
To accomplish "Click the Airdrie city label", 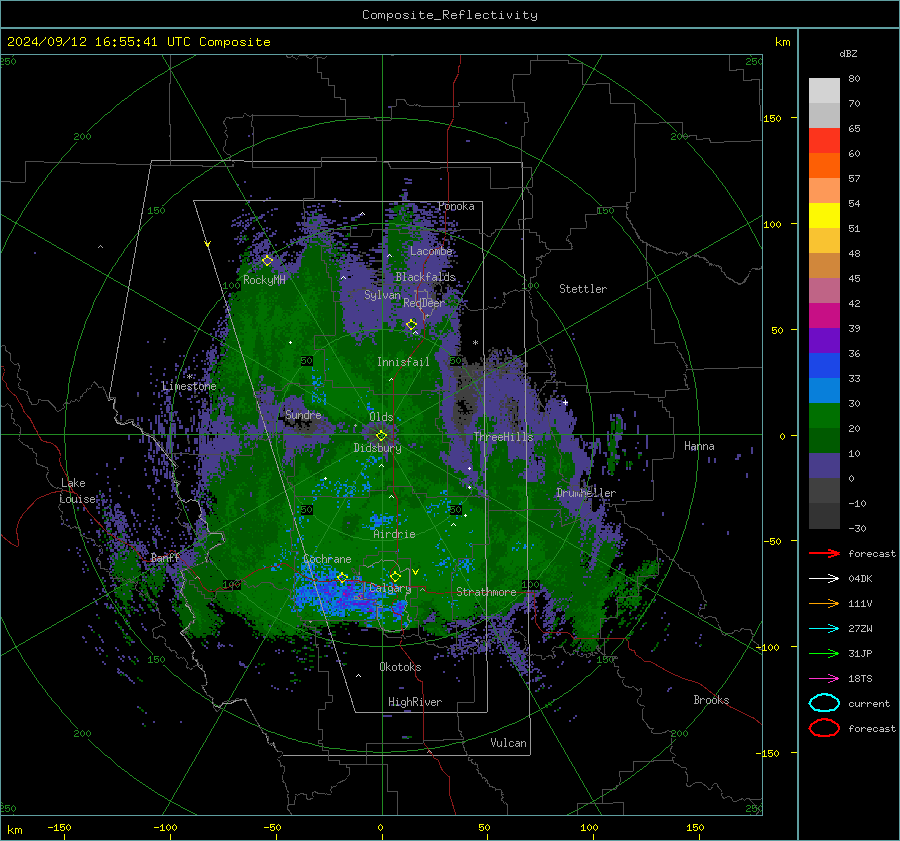I will click(x=394, y=534).
